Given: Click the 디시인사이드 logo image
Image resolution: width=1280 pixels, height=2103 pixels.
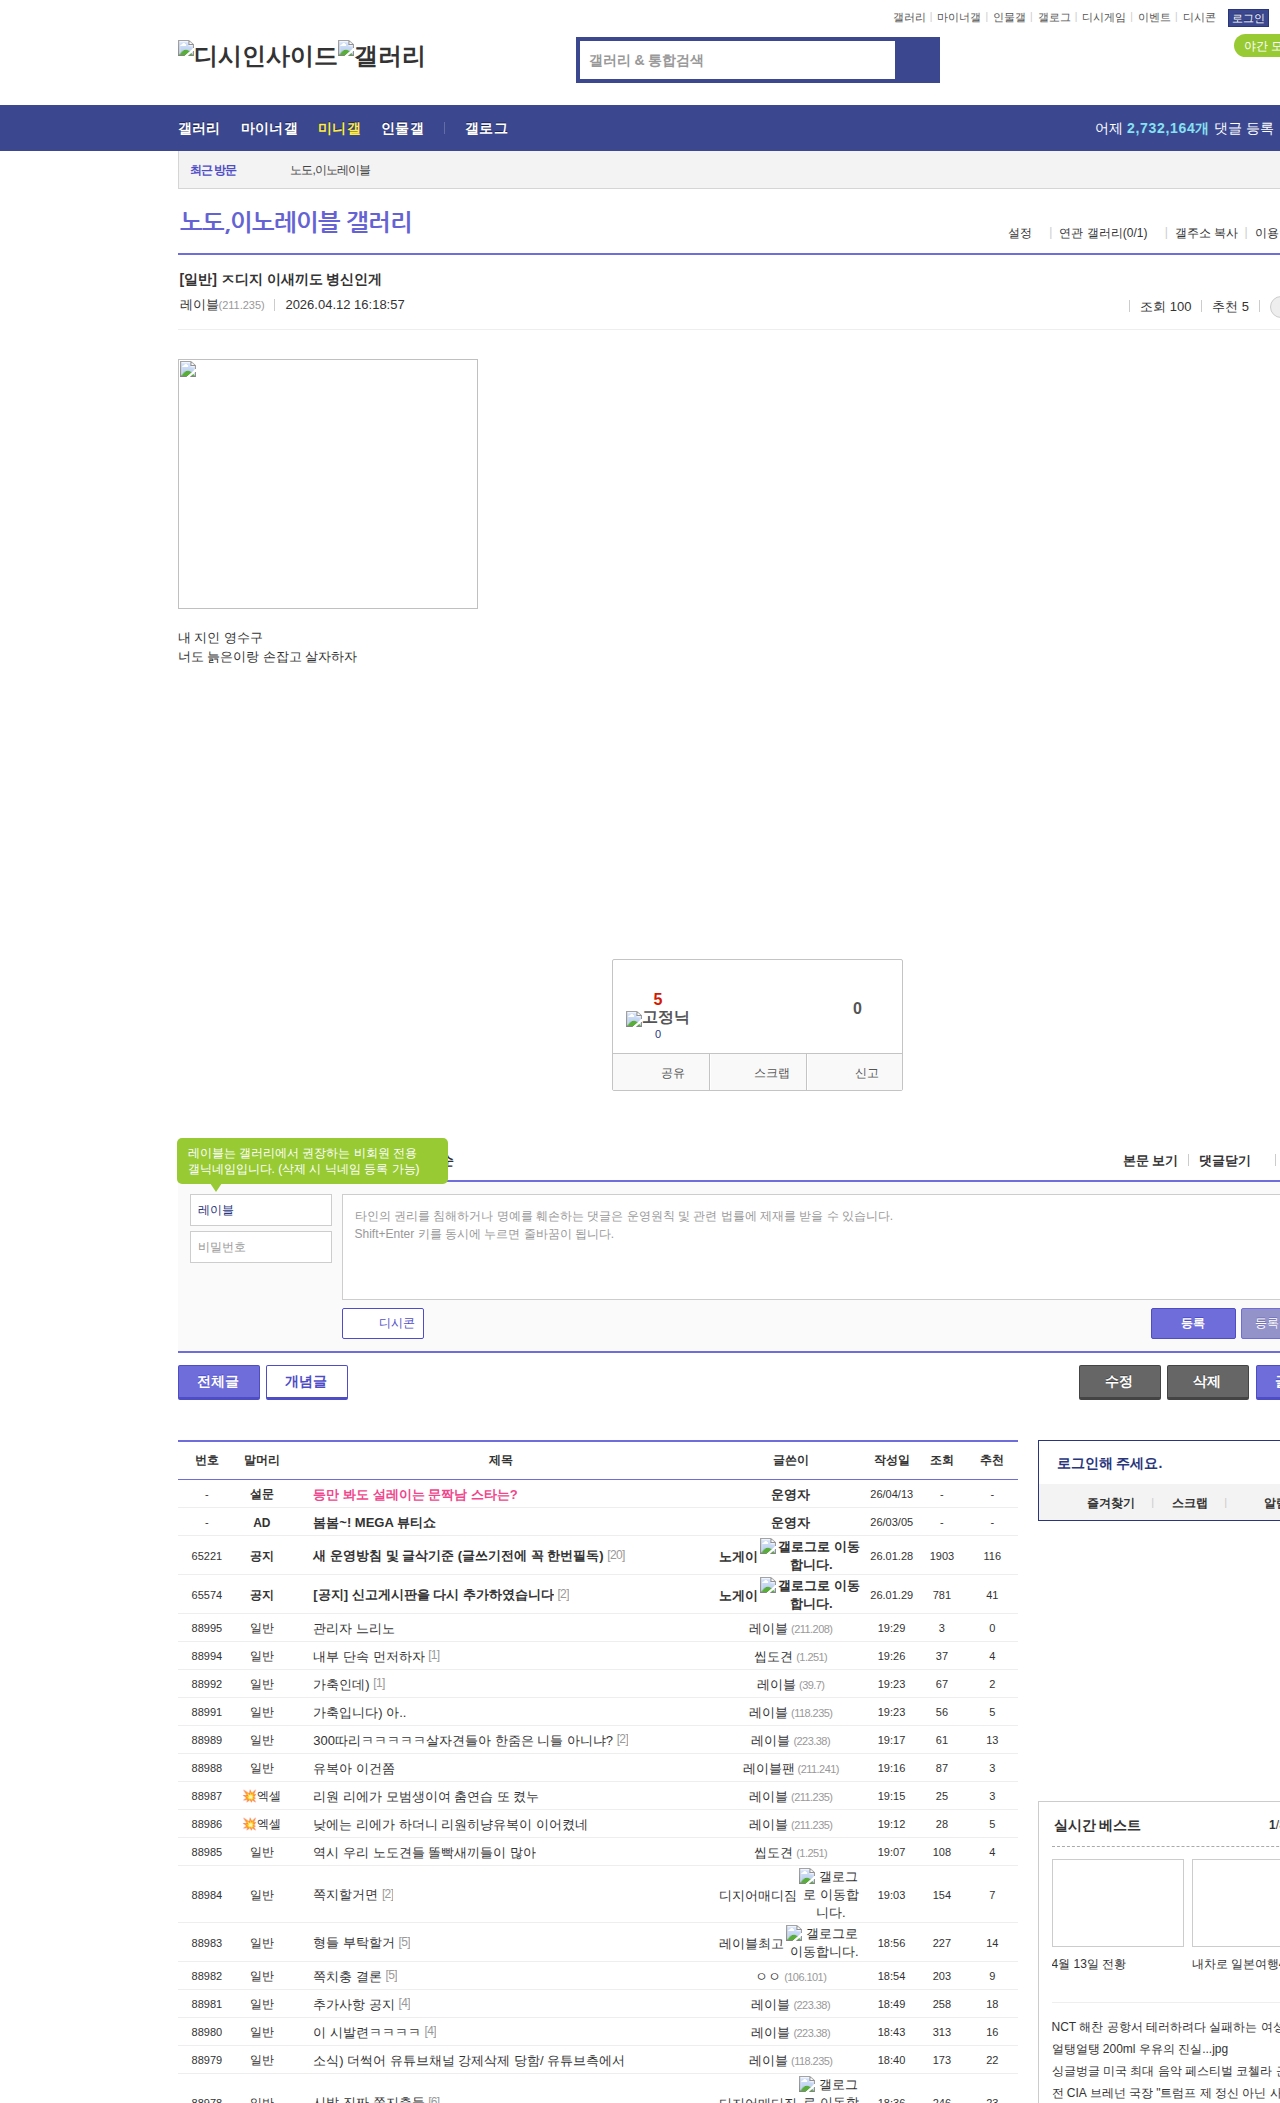Looking at the screenshot, I should 257,55.
